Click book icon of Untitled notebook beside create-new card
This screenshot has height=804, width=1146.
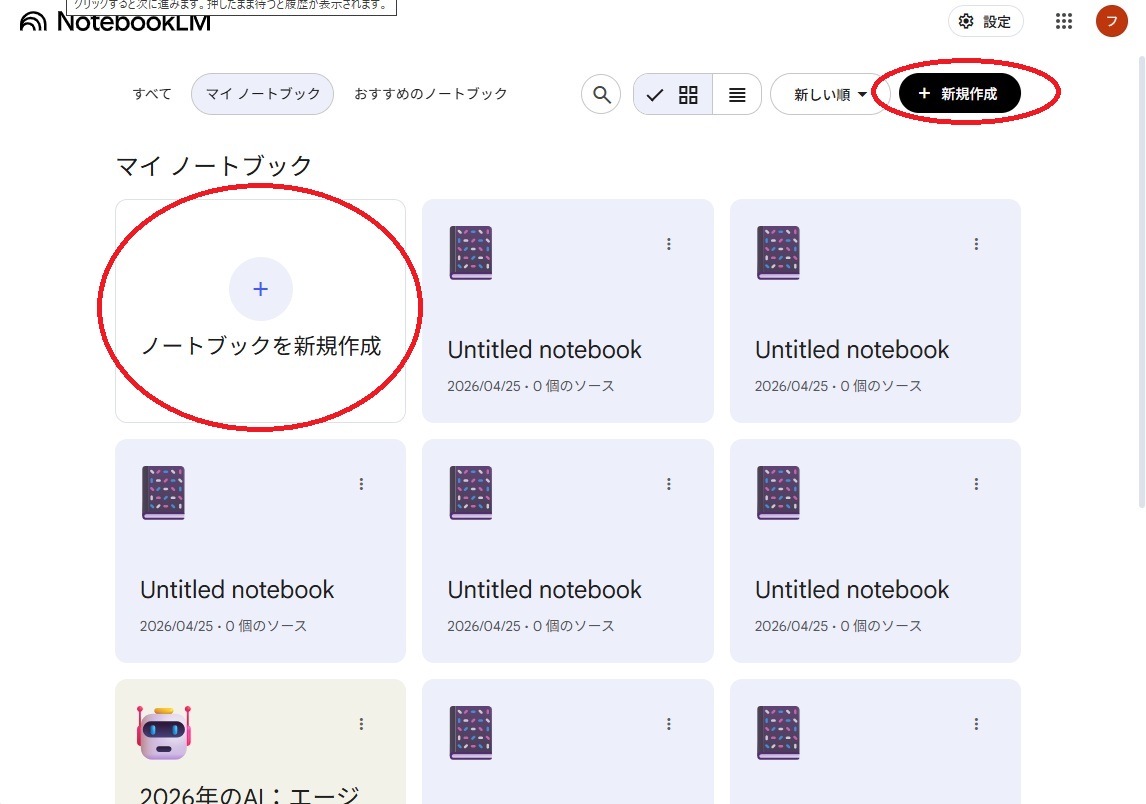click(471, 252)
